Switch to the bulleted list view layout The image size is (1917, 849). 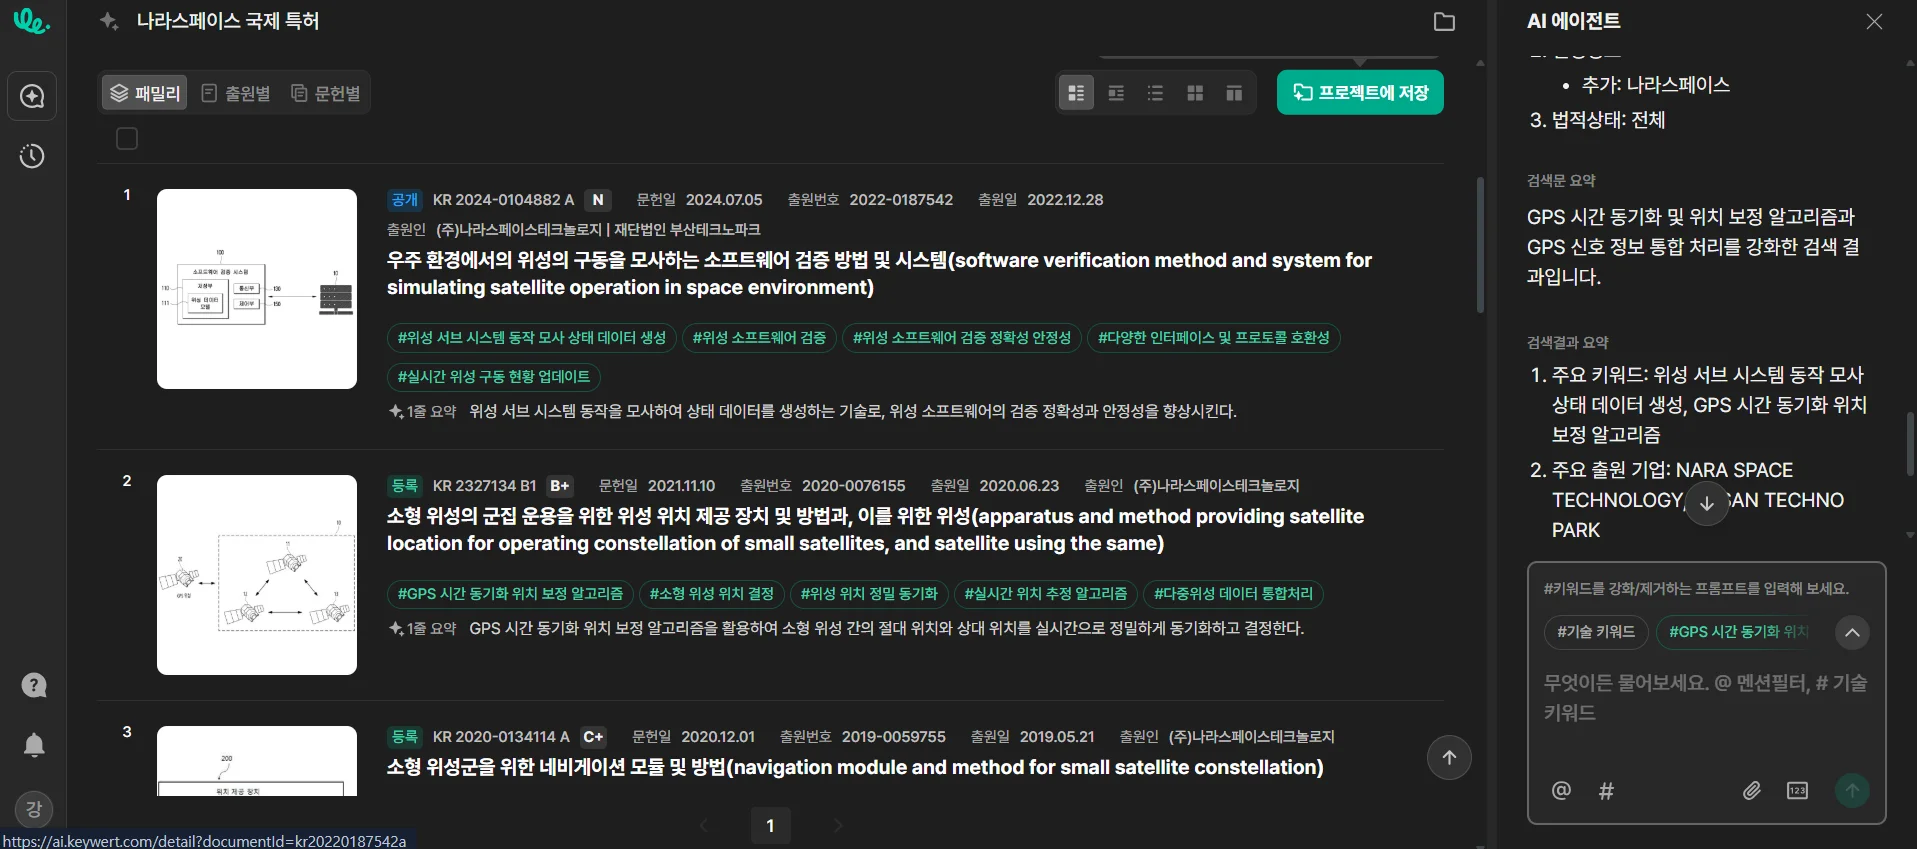[1155, 93]
